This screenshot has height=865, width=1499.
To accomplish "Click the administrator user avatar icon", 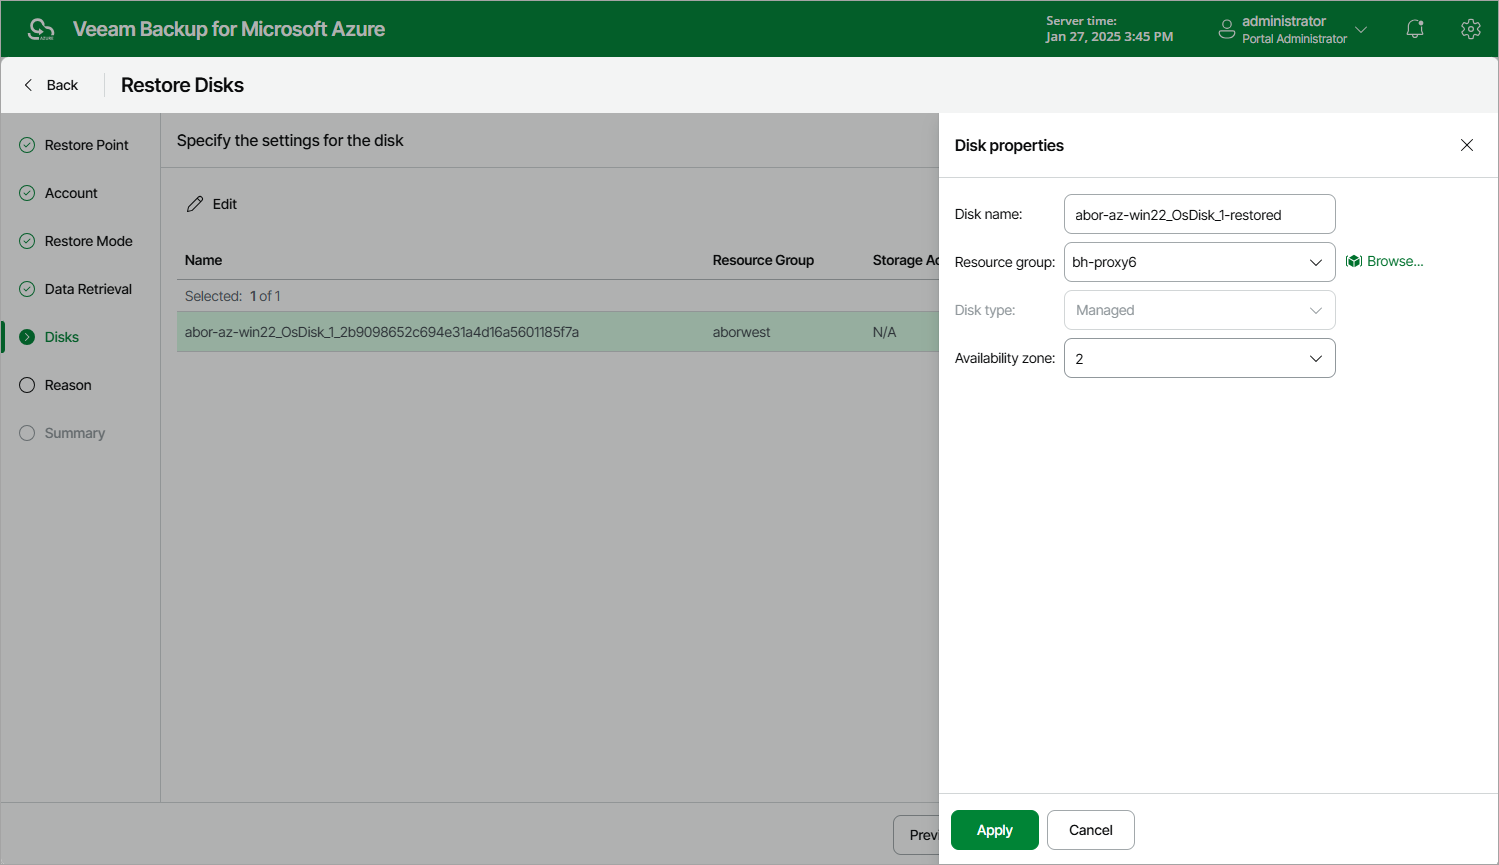I will 1227,30.
